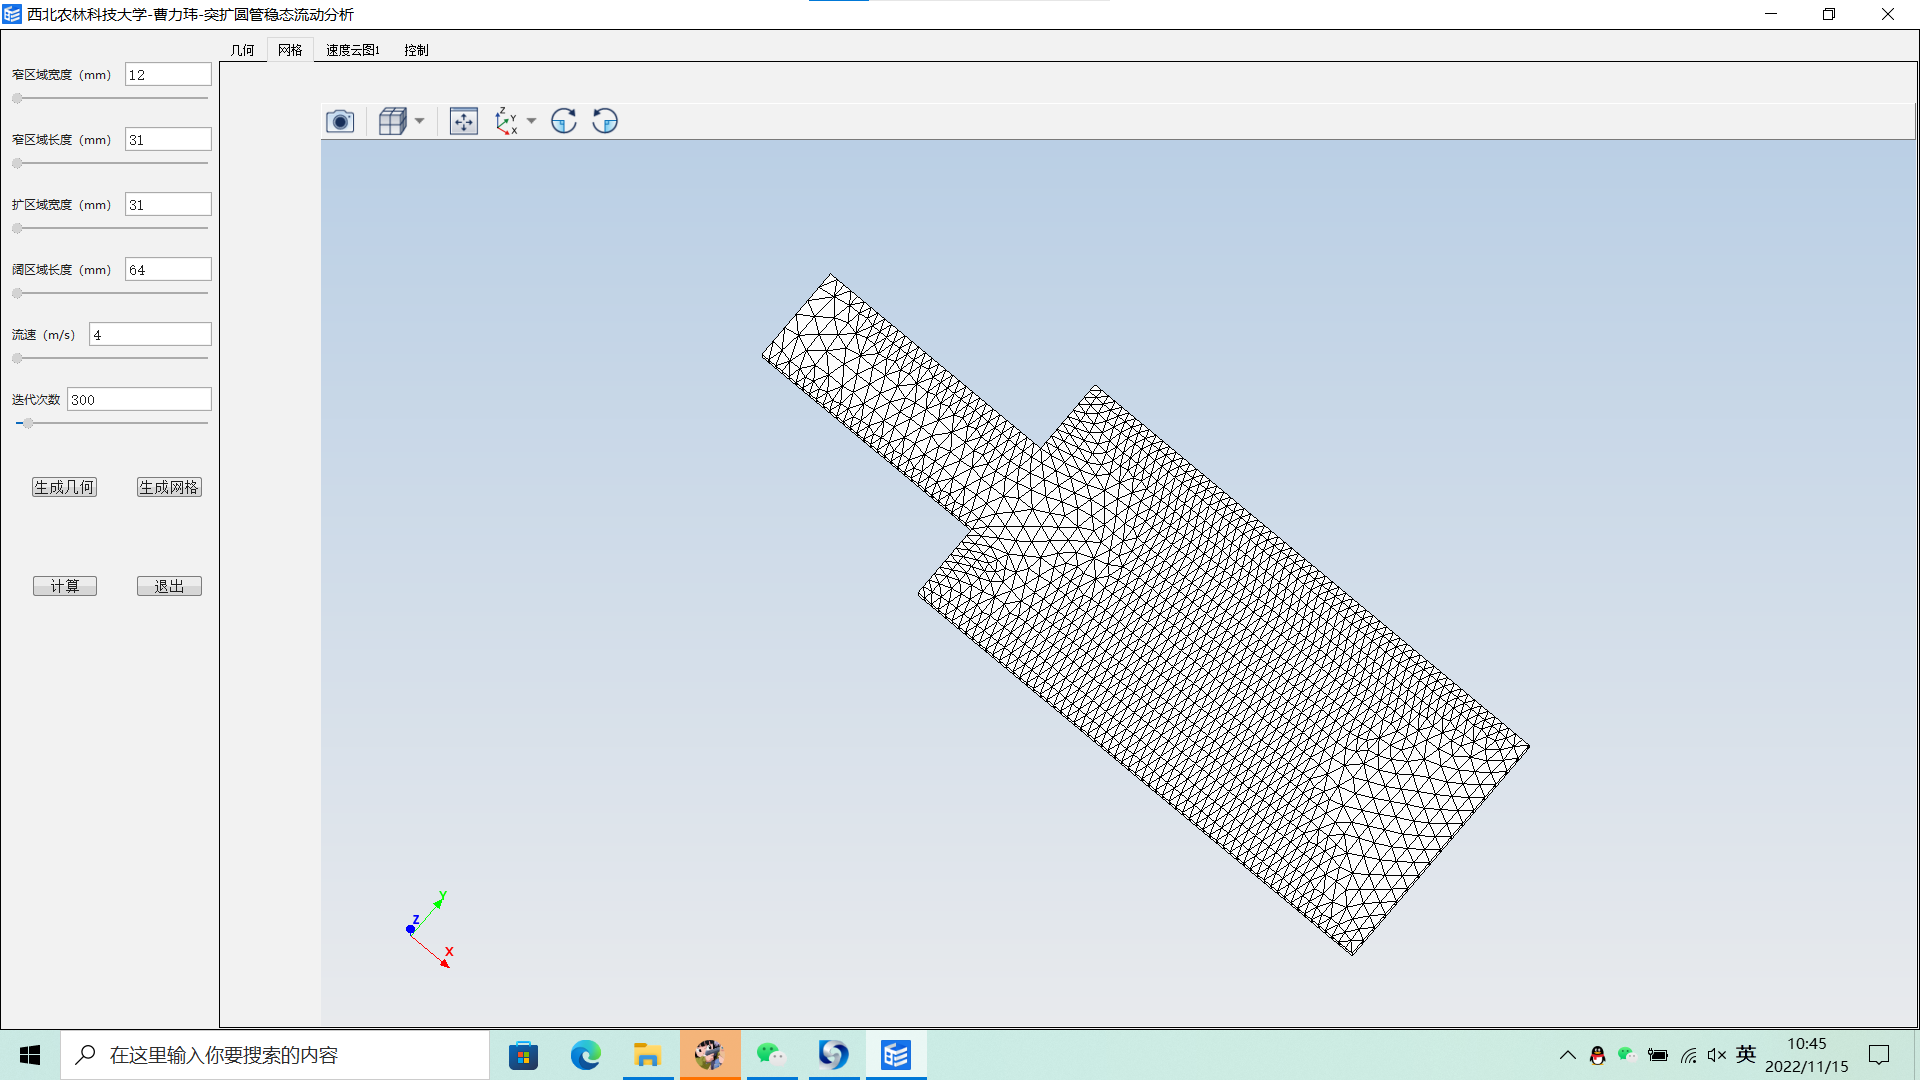
Task: Click the 迭代次数 input field
Action: (139, 400)
